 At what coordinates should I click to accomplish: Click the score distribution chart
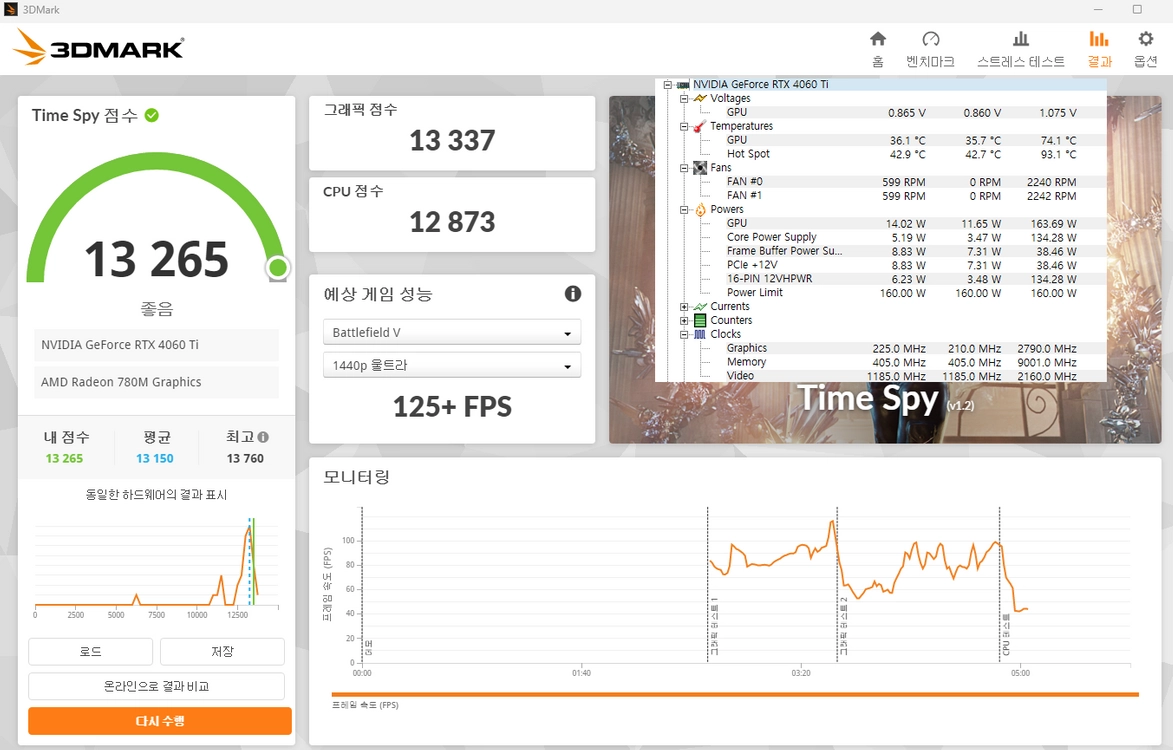pos(156,567)
